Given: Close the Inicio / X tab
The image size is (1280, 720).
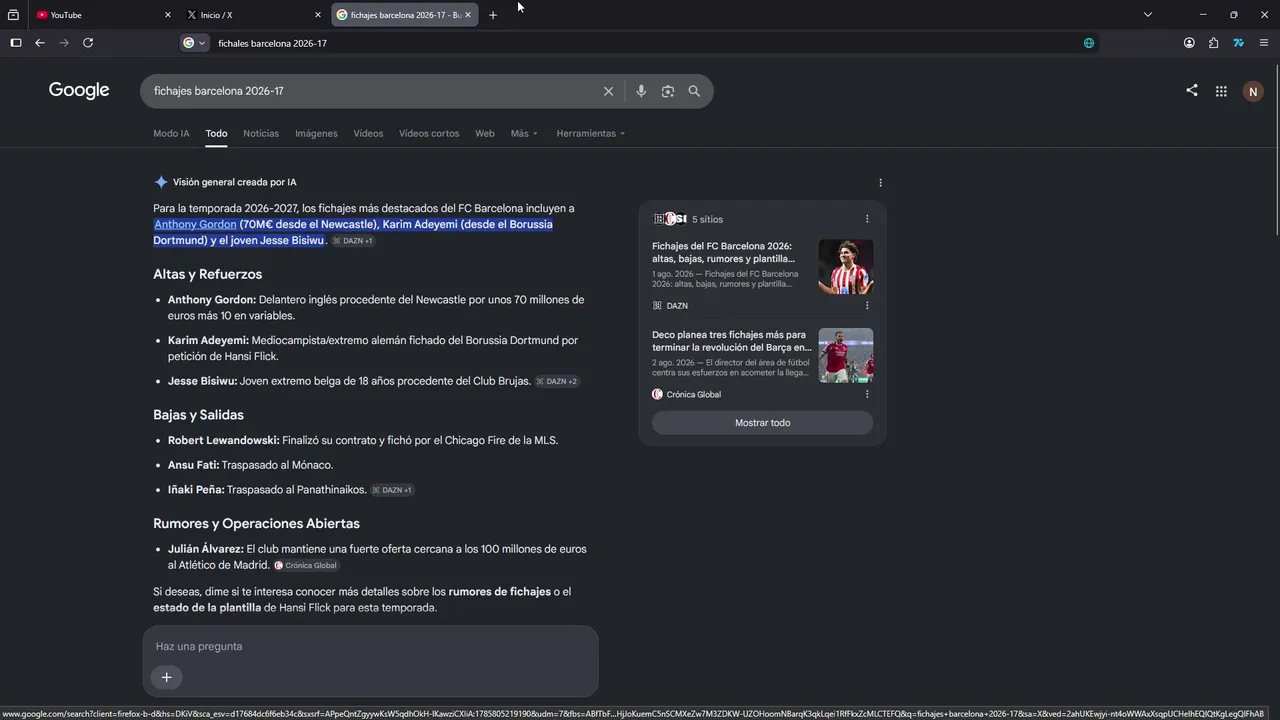Looking at the screenshot, I should point(318,15).
